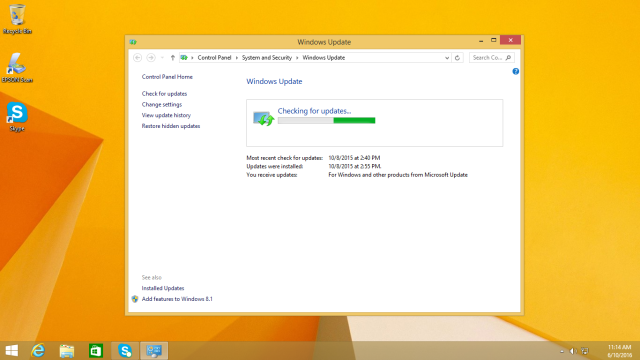Click the search magnifier icon
640x360 pixels.
[x=508, y=58]
